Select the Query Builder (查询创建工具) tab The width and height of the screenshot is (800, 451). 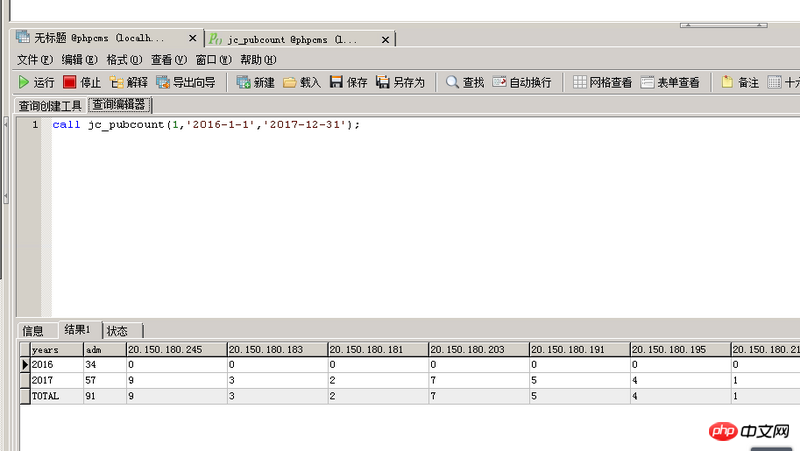(50, 106)
